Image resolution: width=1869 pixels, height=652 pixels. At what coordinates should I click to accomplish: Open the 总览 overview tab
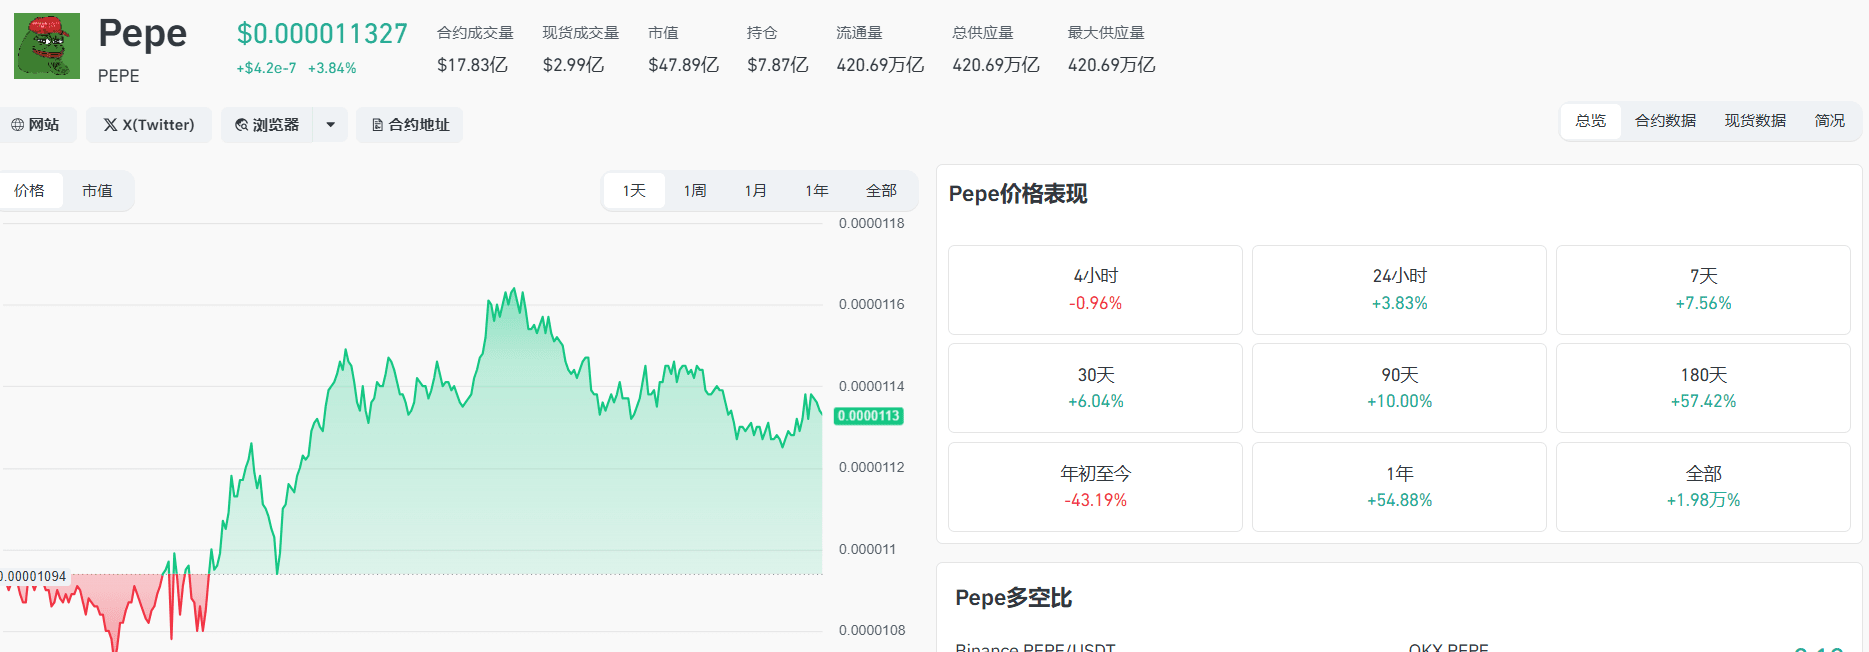pyautogui.click(x=1591, y=121)
